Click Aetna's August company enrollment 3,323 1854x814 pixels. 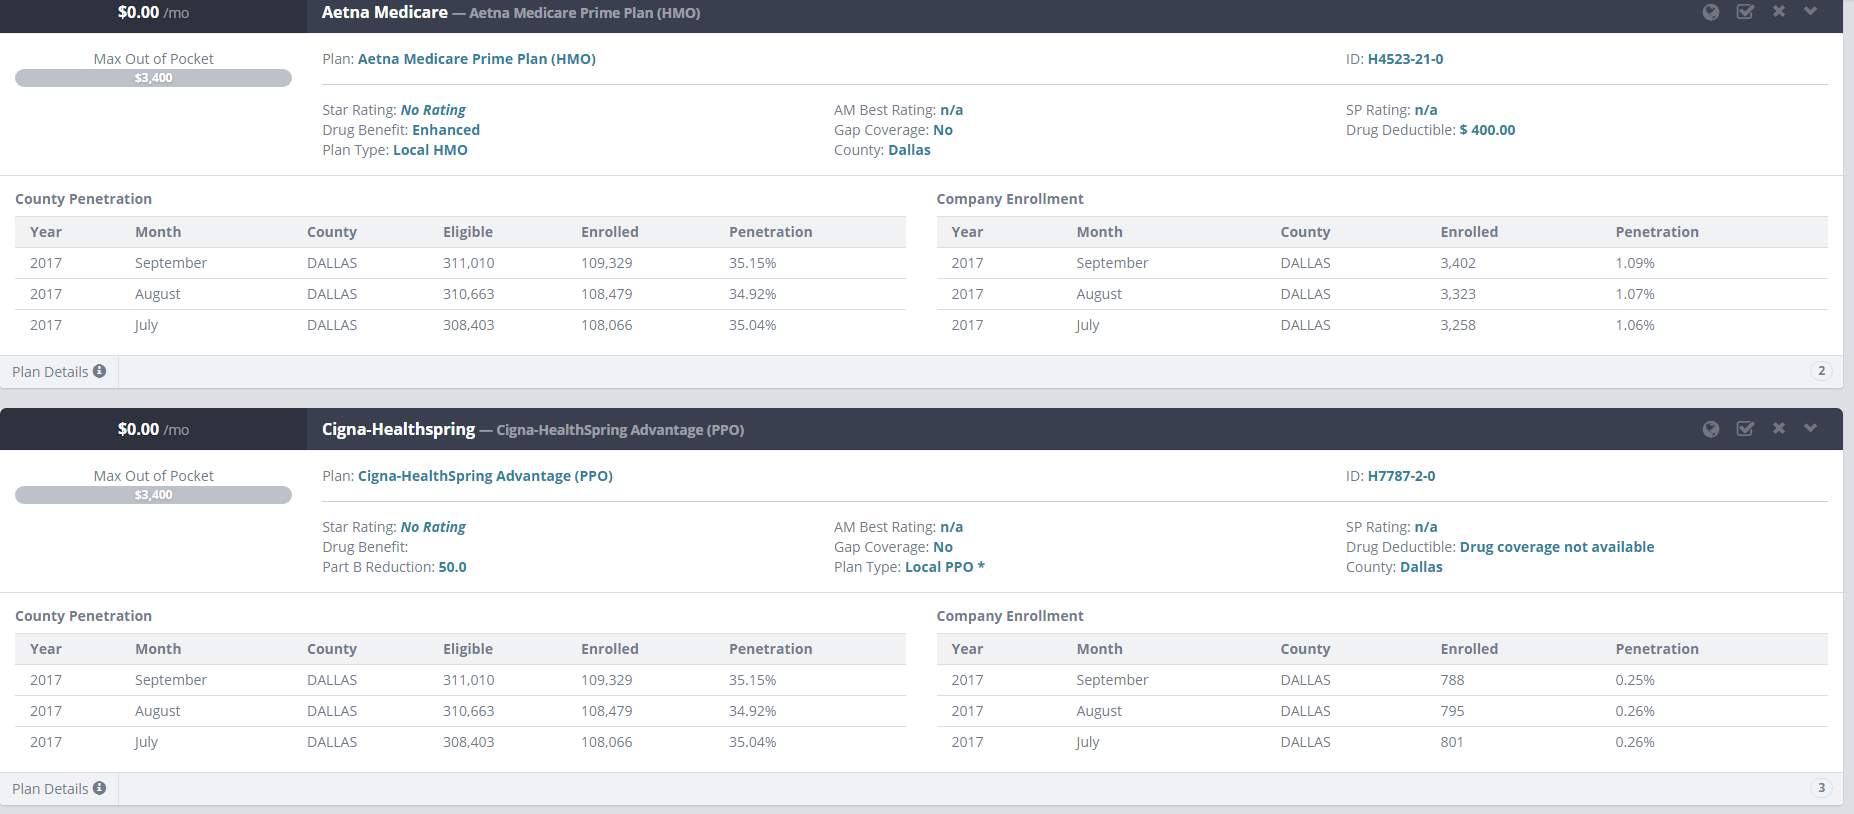[x=1458, y=294]
